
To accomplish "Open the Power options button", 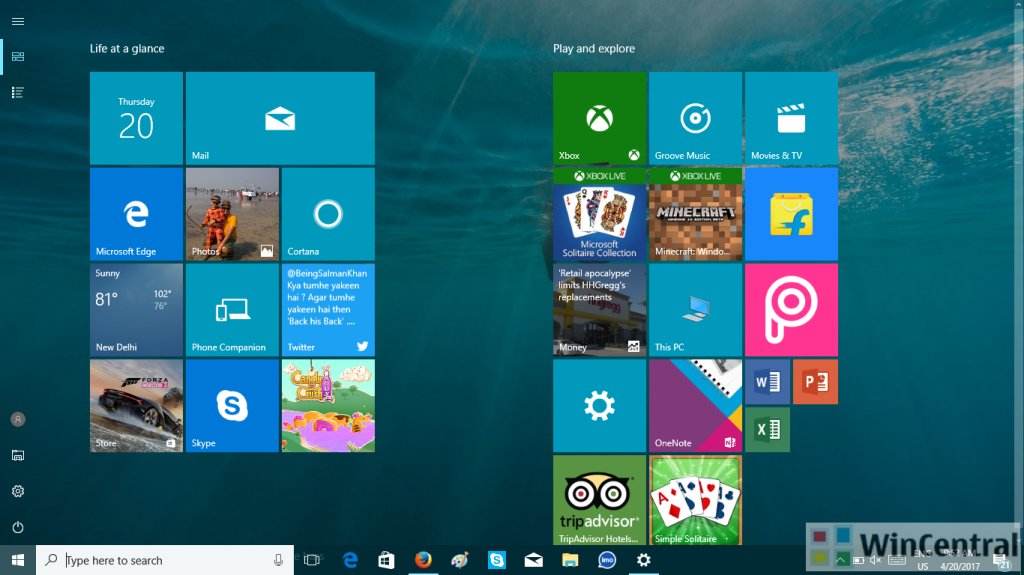I will 18,527.
